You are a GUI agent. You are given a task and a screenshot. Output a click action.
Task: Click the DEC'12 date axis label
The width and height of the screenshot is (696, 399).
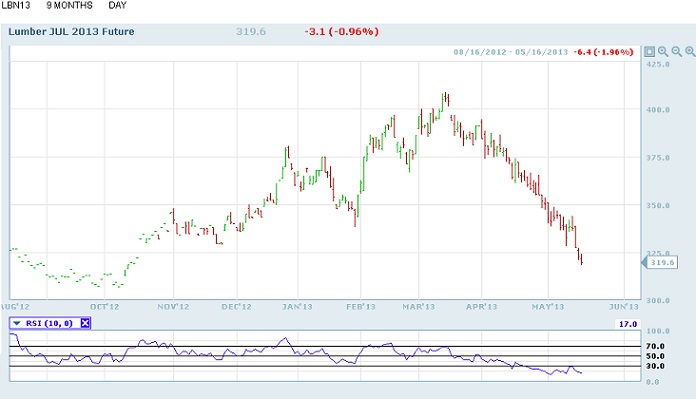tap(237, 307)
